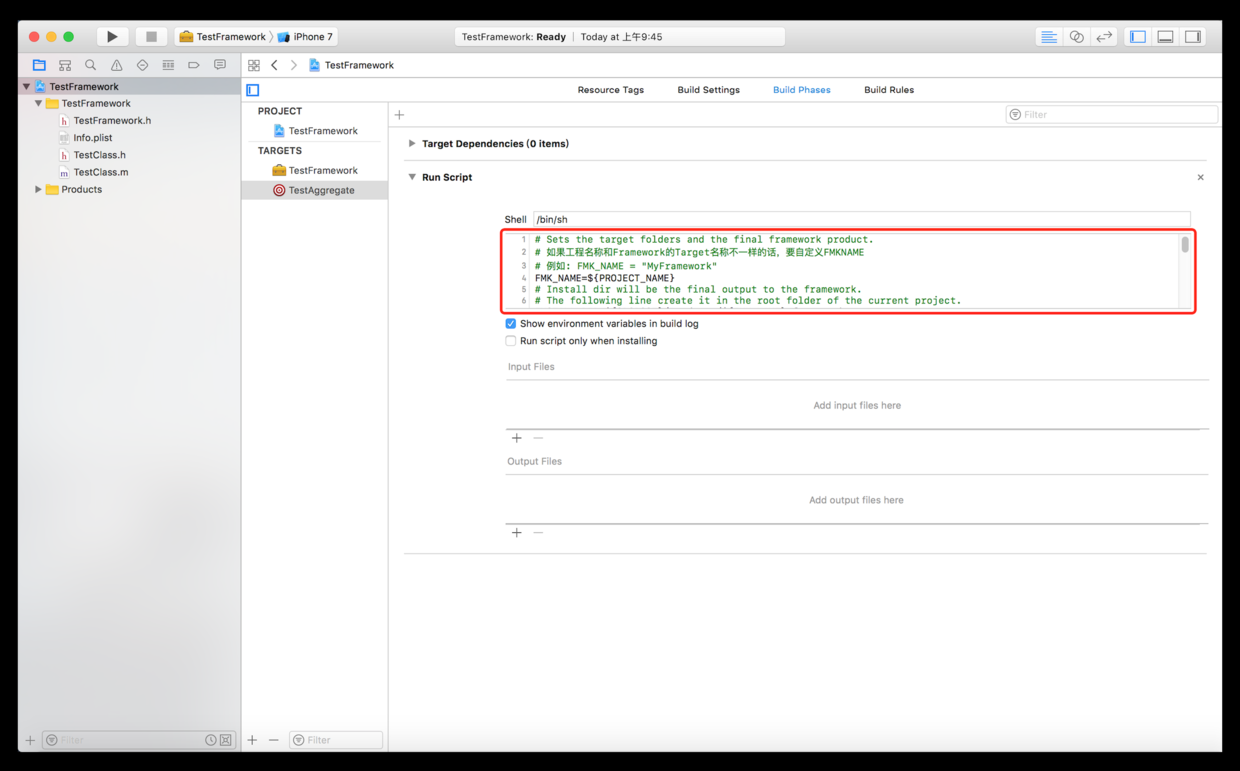Click the Stop button in toolbar
1240x771 pixels.
click(151, 37)
